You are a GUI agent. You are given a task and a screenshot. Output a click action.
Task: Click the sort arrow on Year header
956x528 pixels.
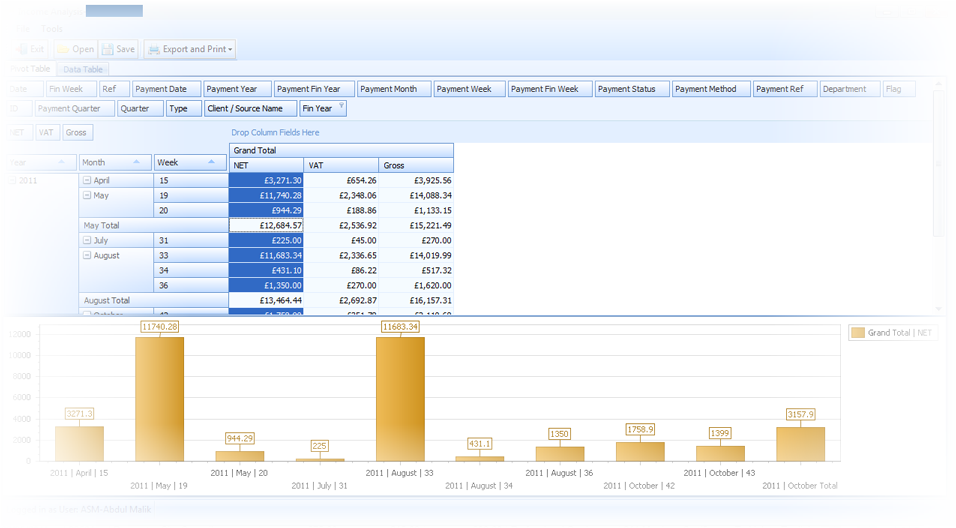pyautogui.click(x=62, y=162)
